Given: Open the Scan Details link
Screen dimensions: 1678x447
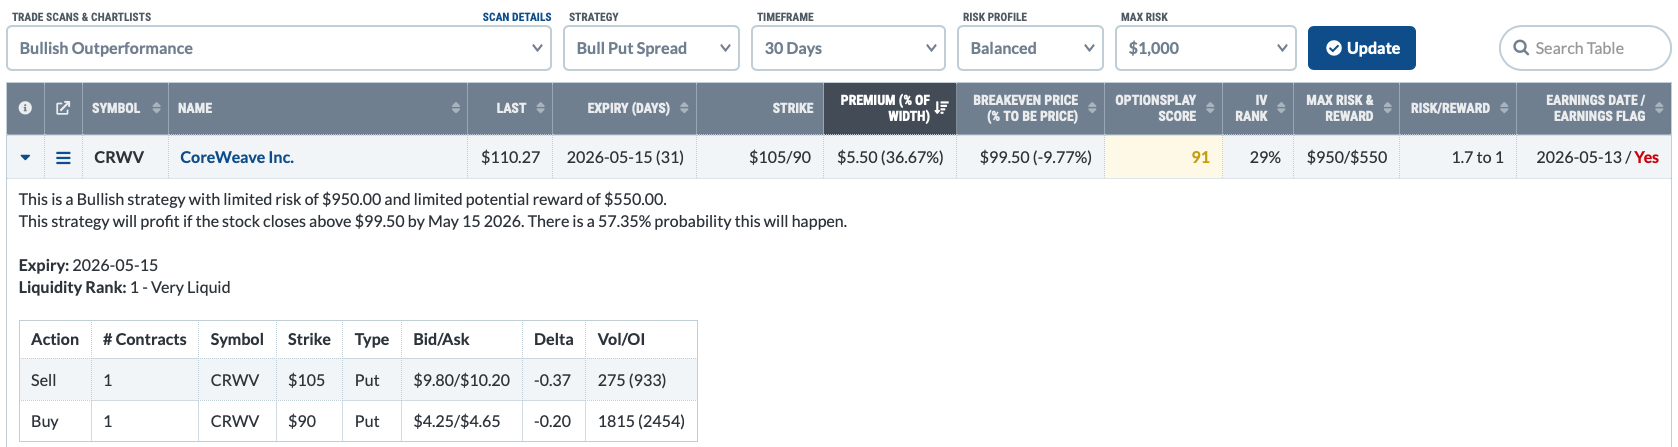Looking at the screenshot, I should tap(516, 17).
